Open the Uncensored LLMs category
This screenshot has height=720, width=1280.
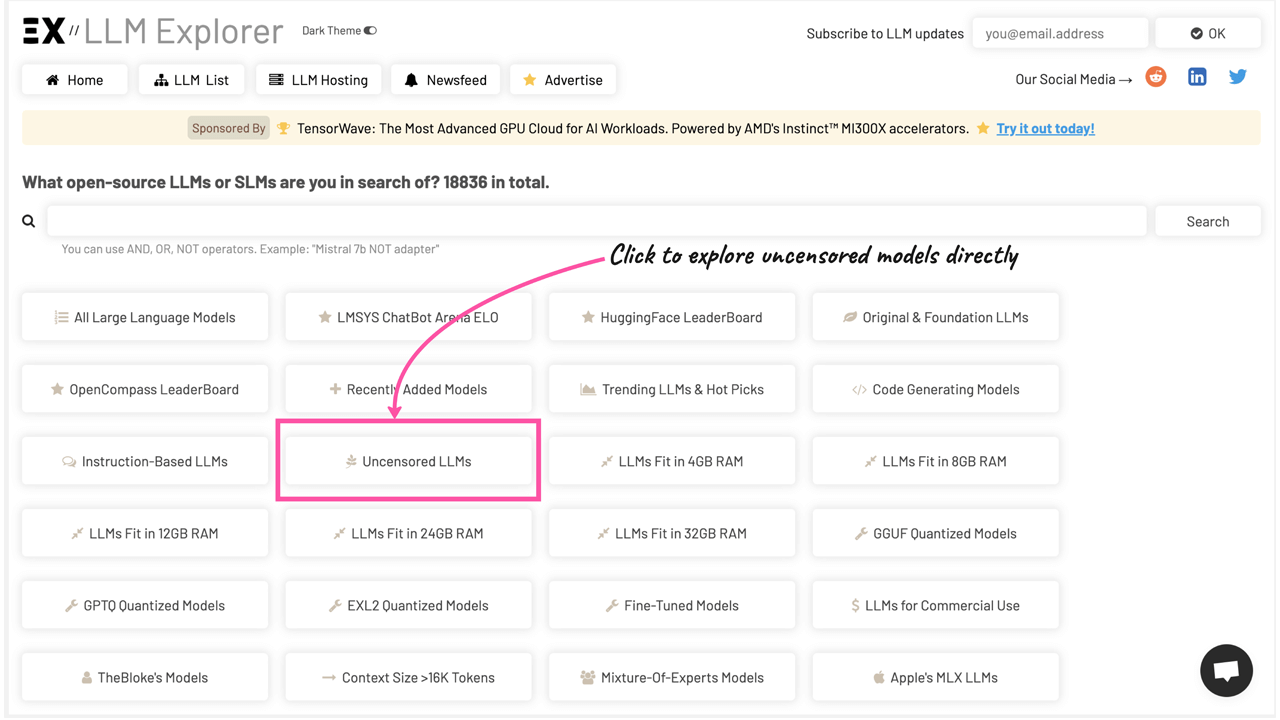tap(408, 461)
